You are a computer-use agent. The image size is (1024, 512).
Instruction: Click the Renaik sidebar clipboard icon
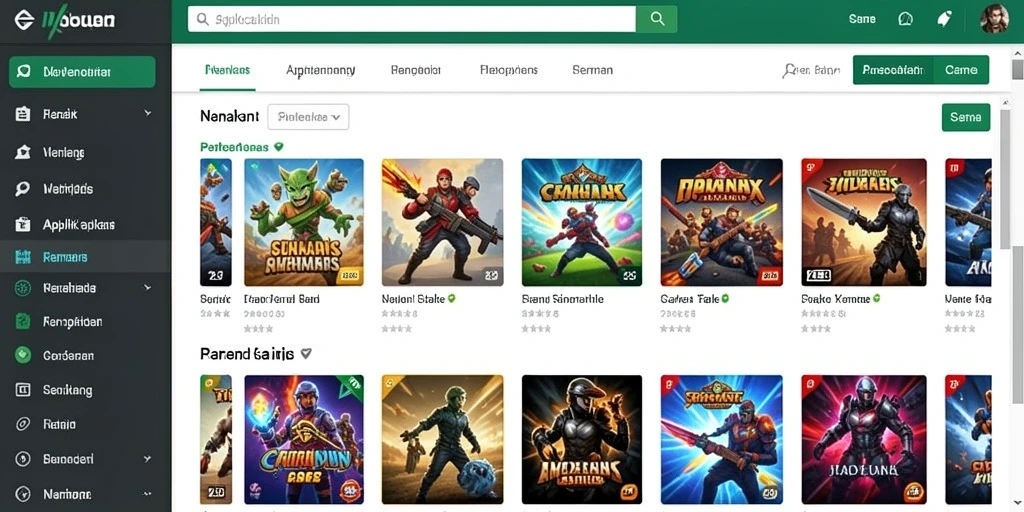(x=23, y=114)
